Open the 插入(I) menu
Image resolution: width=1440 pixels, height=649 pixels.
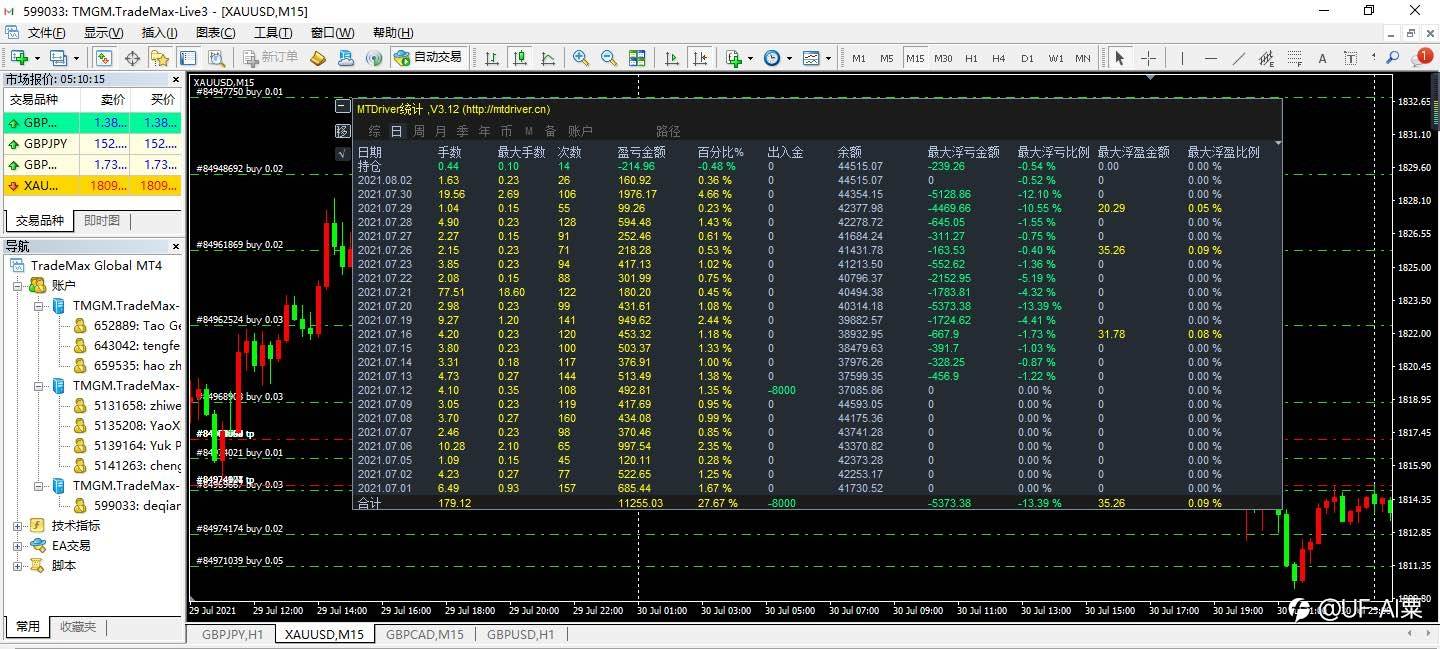pyautogui.click(x=159, y=33)
